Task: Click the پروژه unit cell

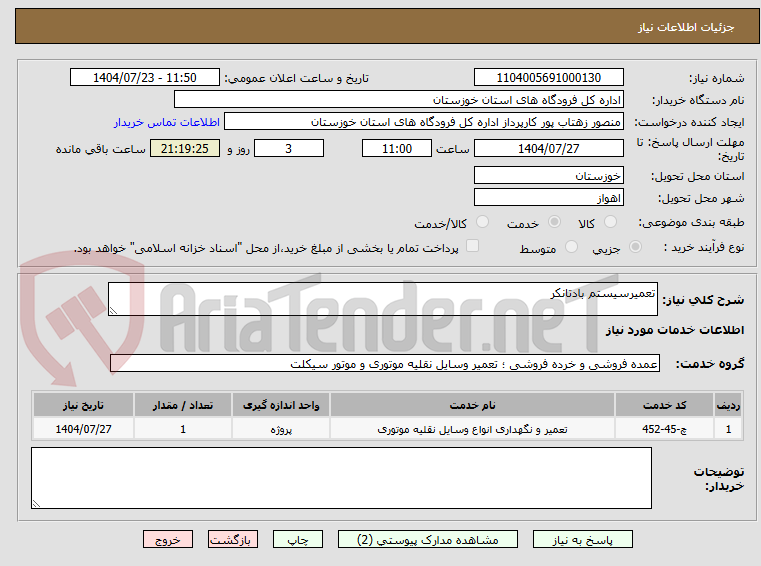Action: (281, 429)
